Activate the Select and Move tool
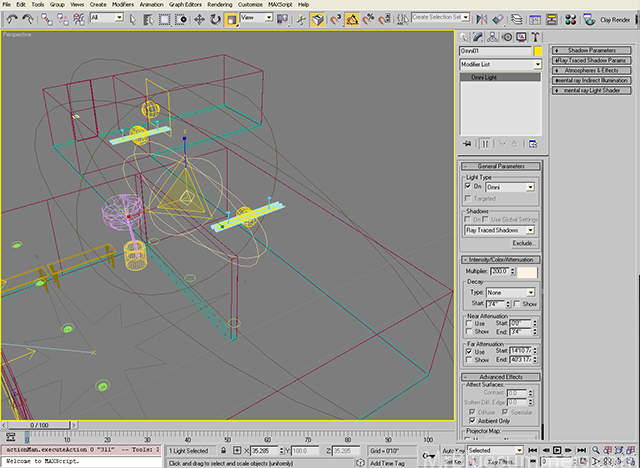 [199, 19]
